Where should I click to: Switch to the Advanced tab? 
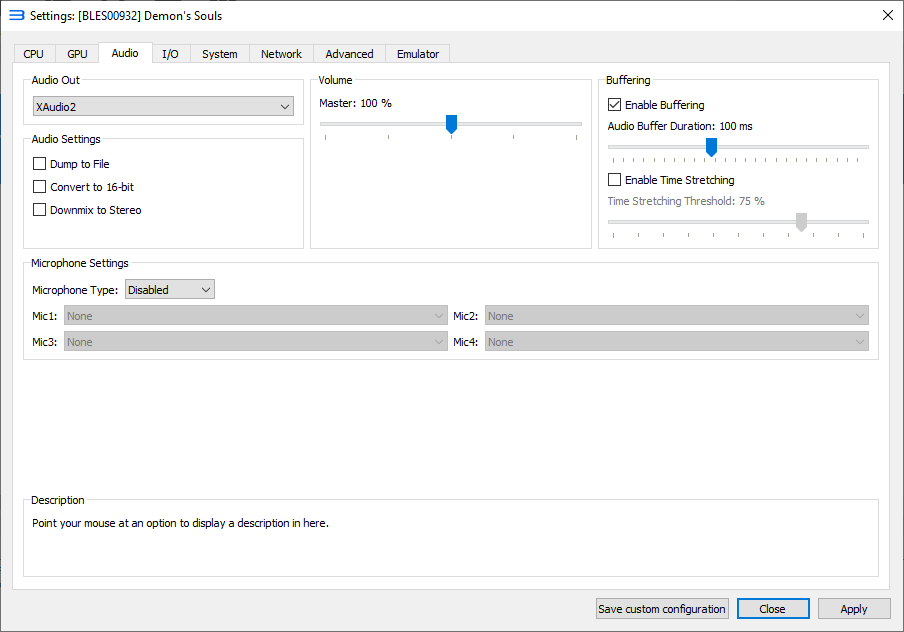point(349,54)
